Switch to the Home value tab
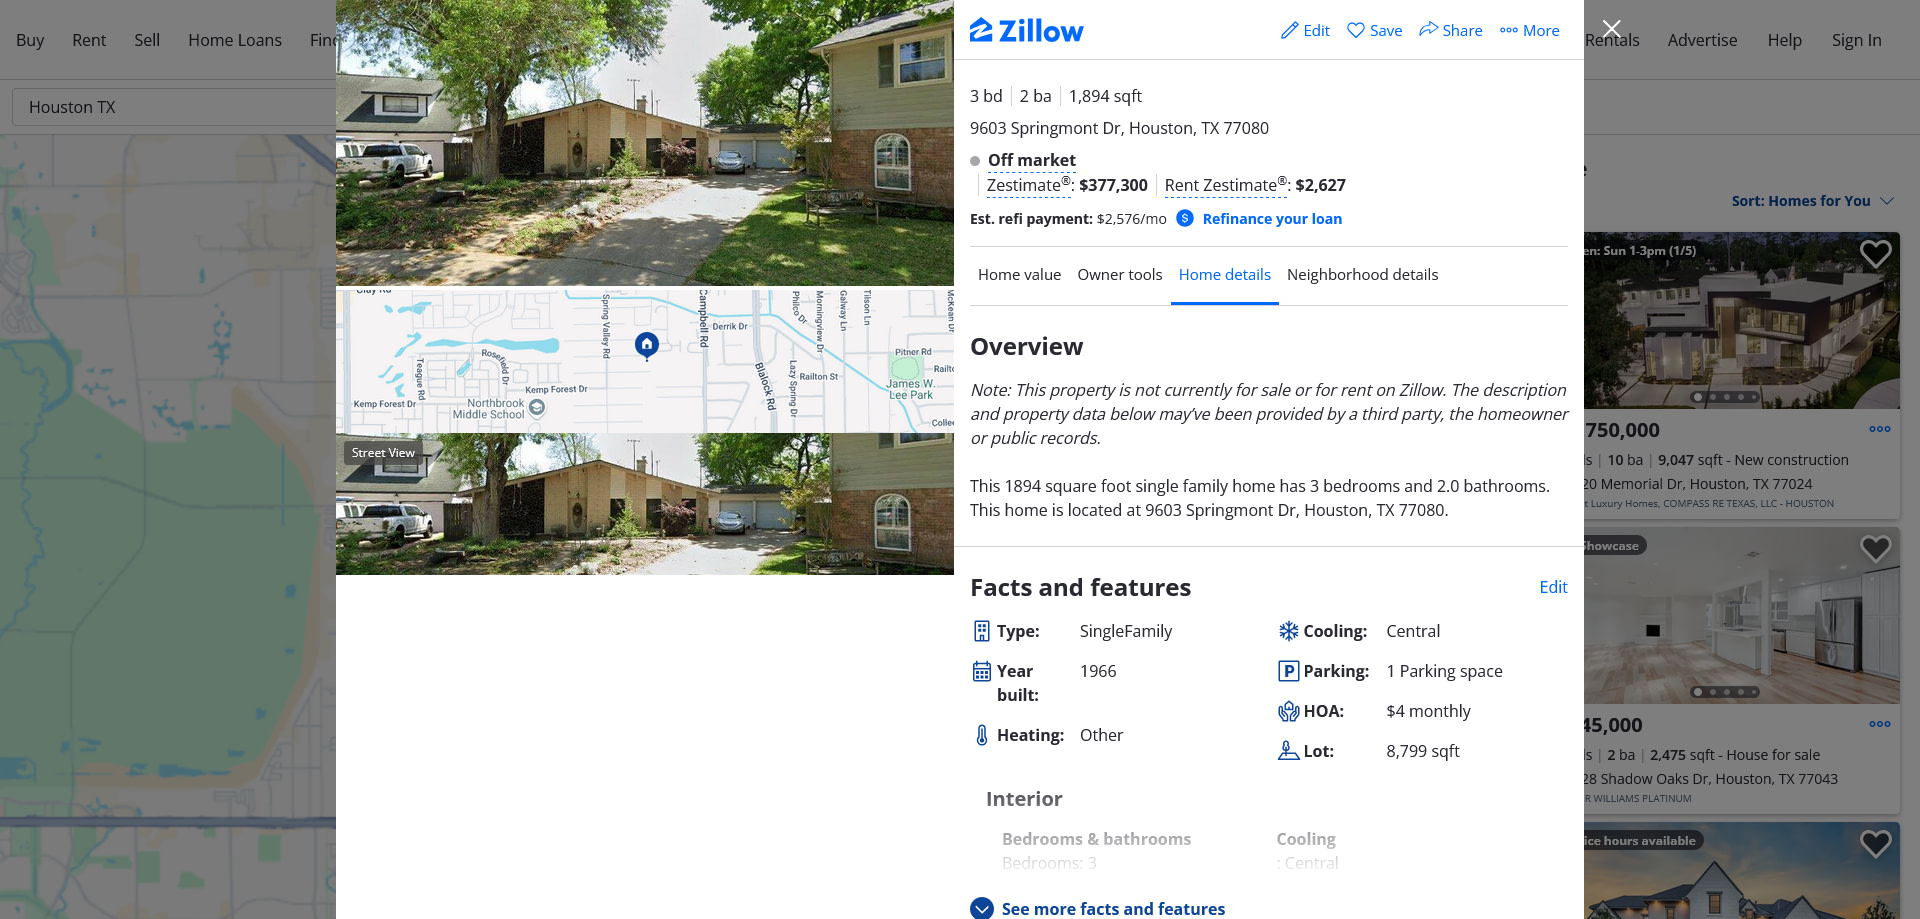 (x=1019, y=275)
